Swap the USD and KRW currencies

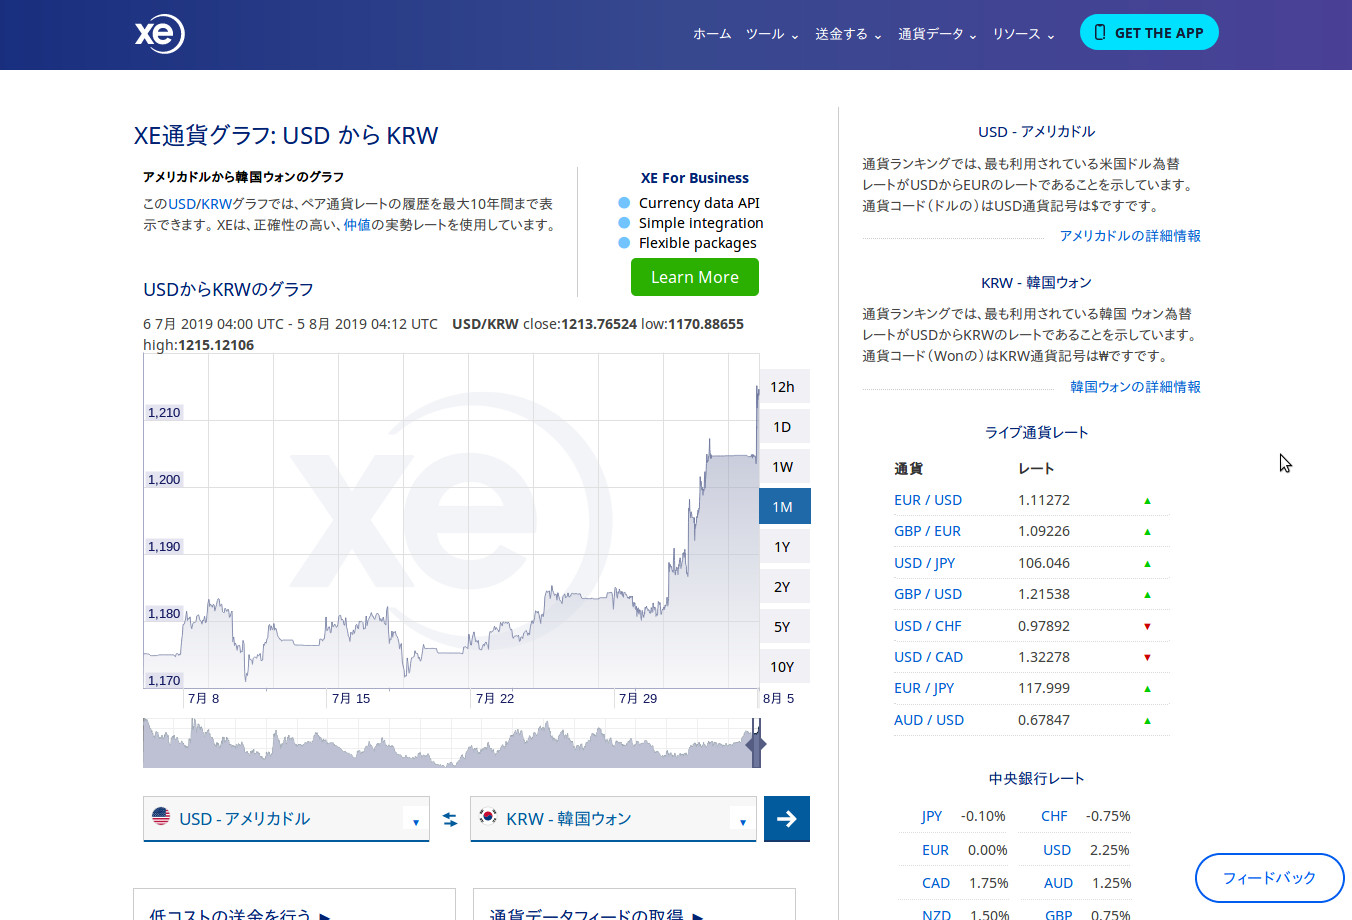[x=450, y=819]
